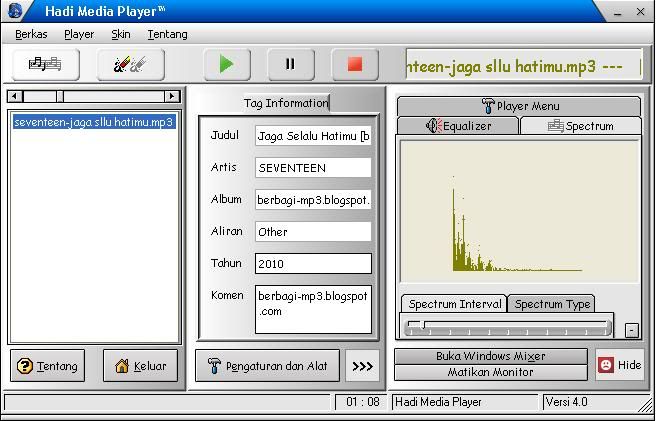Click the Tahun field showing 2010
Image resolution: width=656 pixels, height=421 pixels.
coord(313,263)
